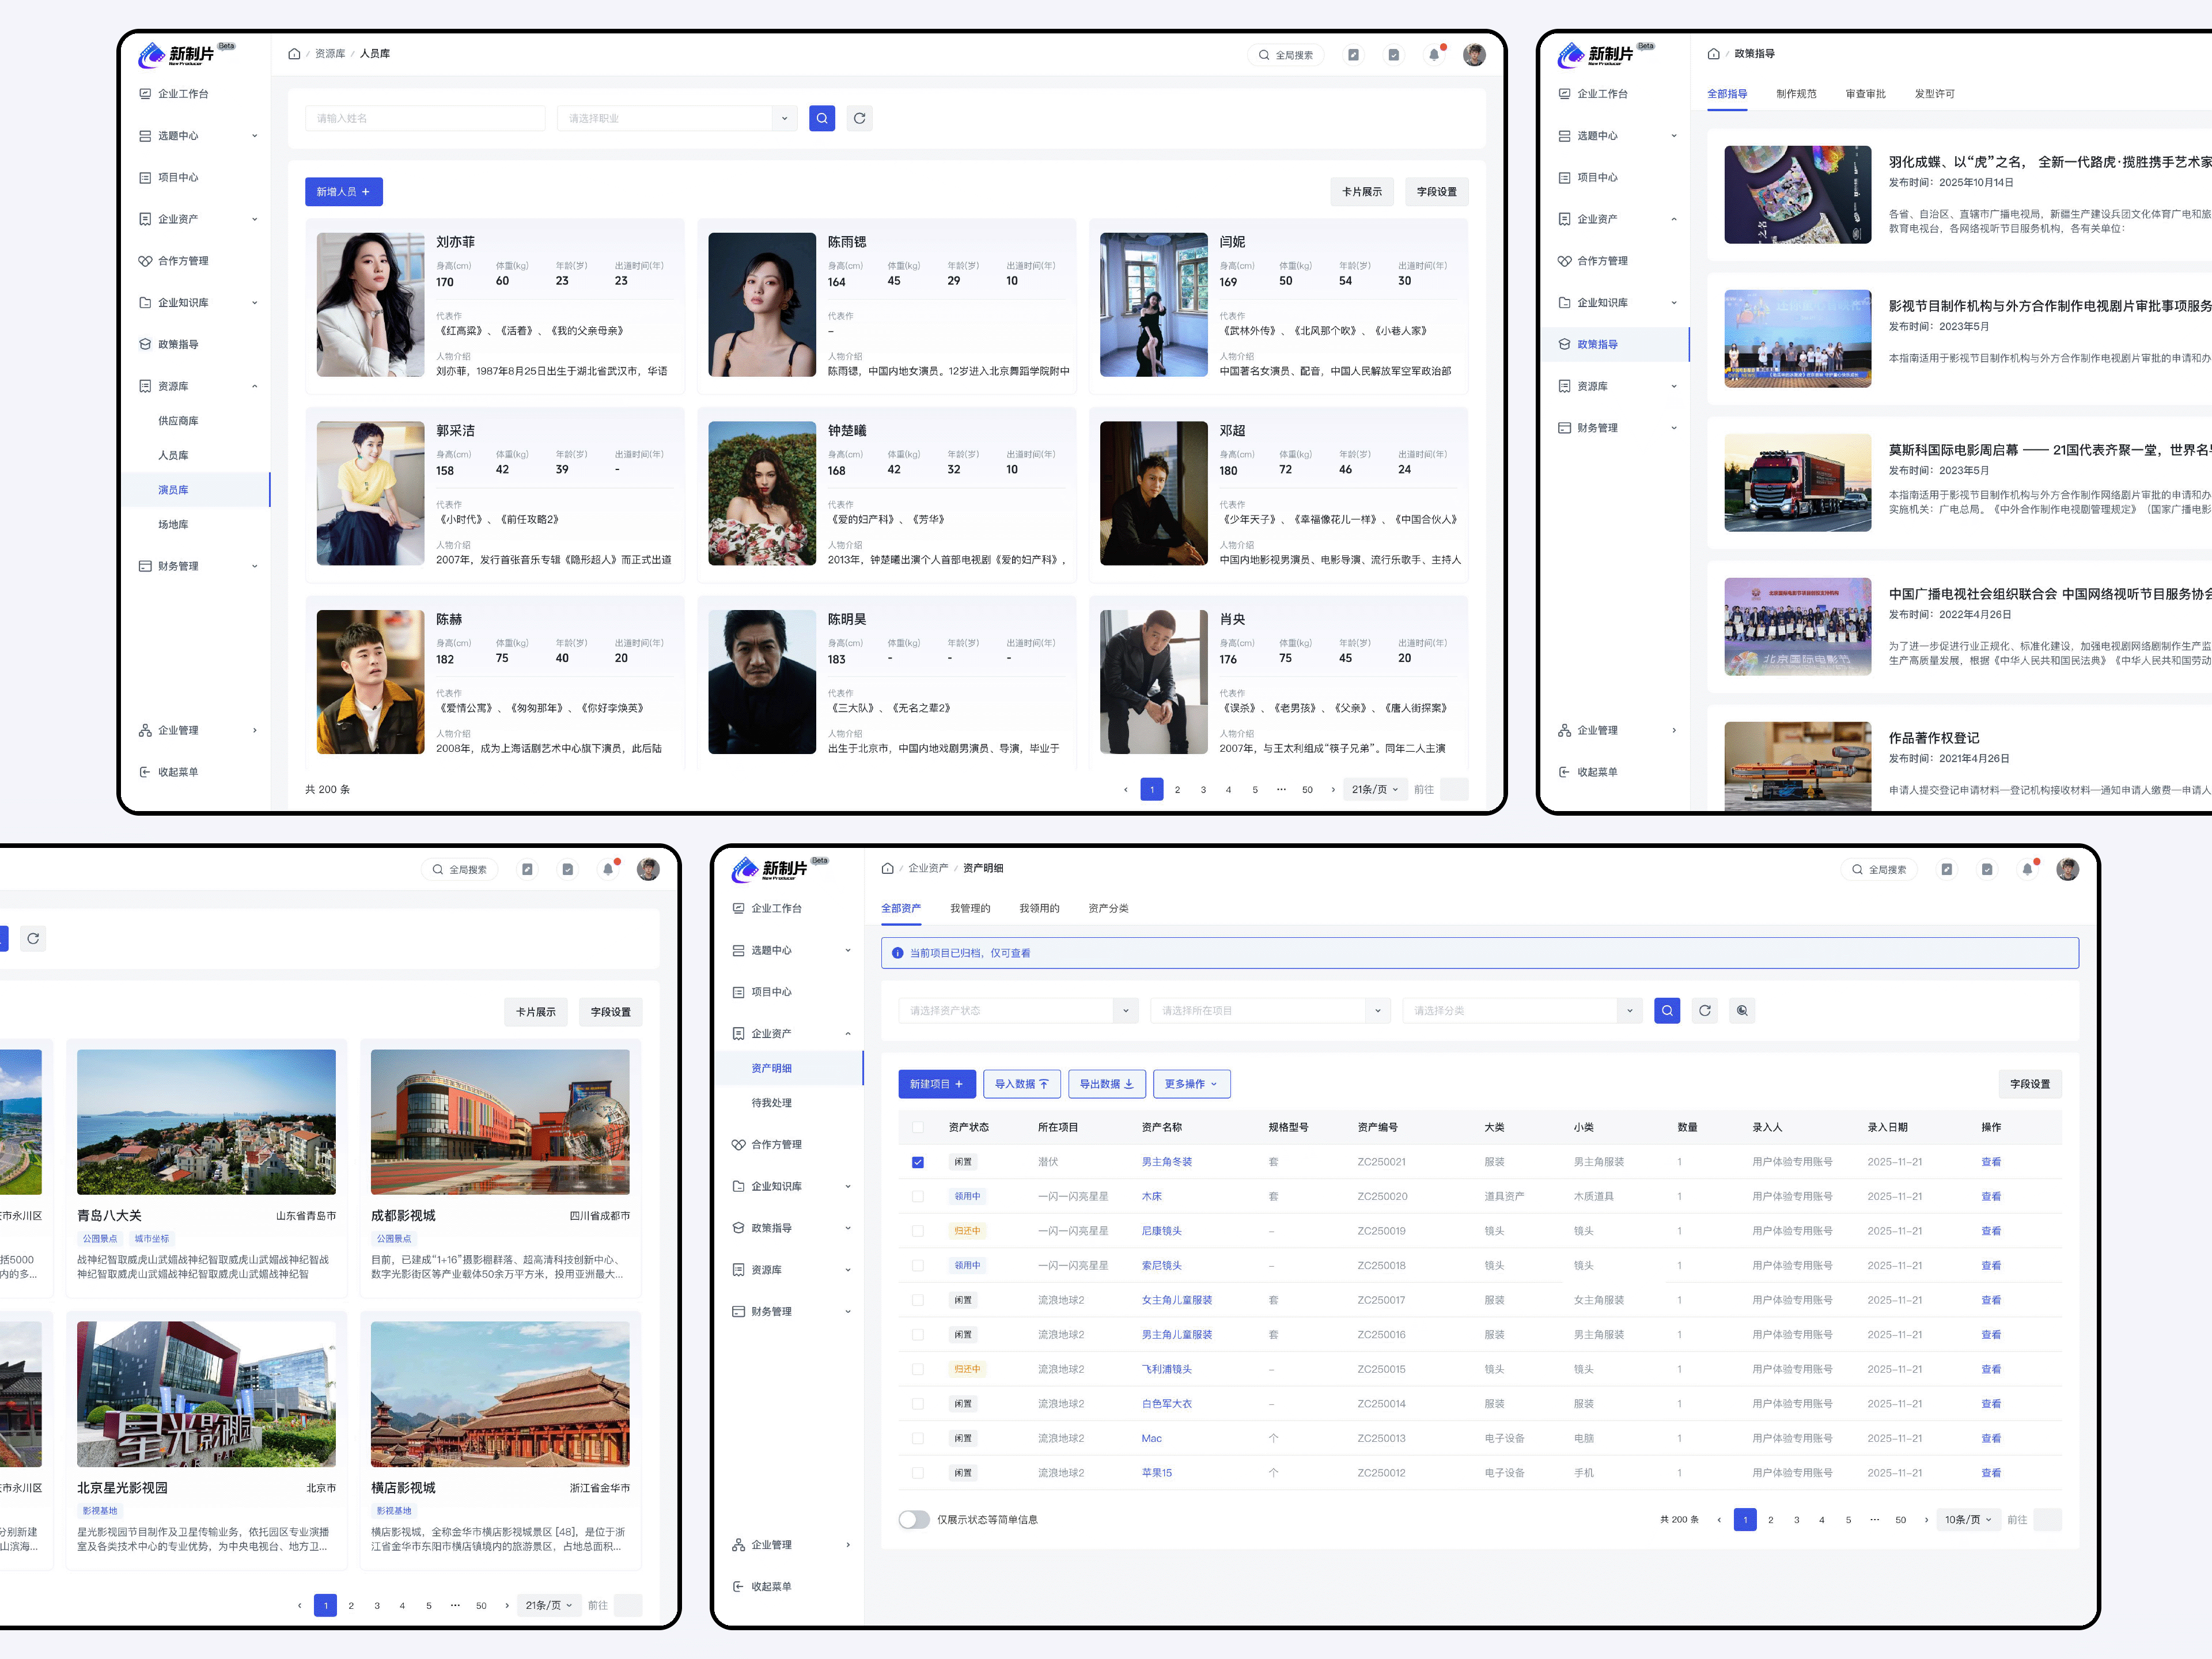Select 场地库 in the personnel library sidebar
2212x1659 pixels.
click(x=173, y=524)
